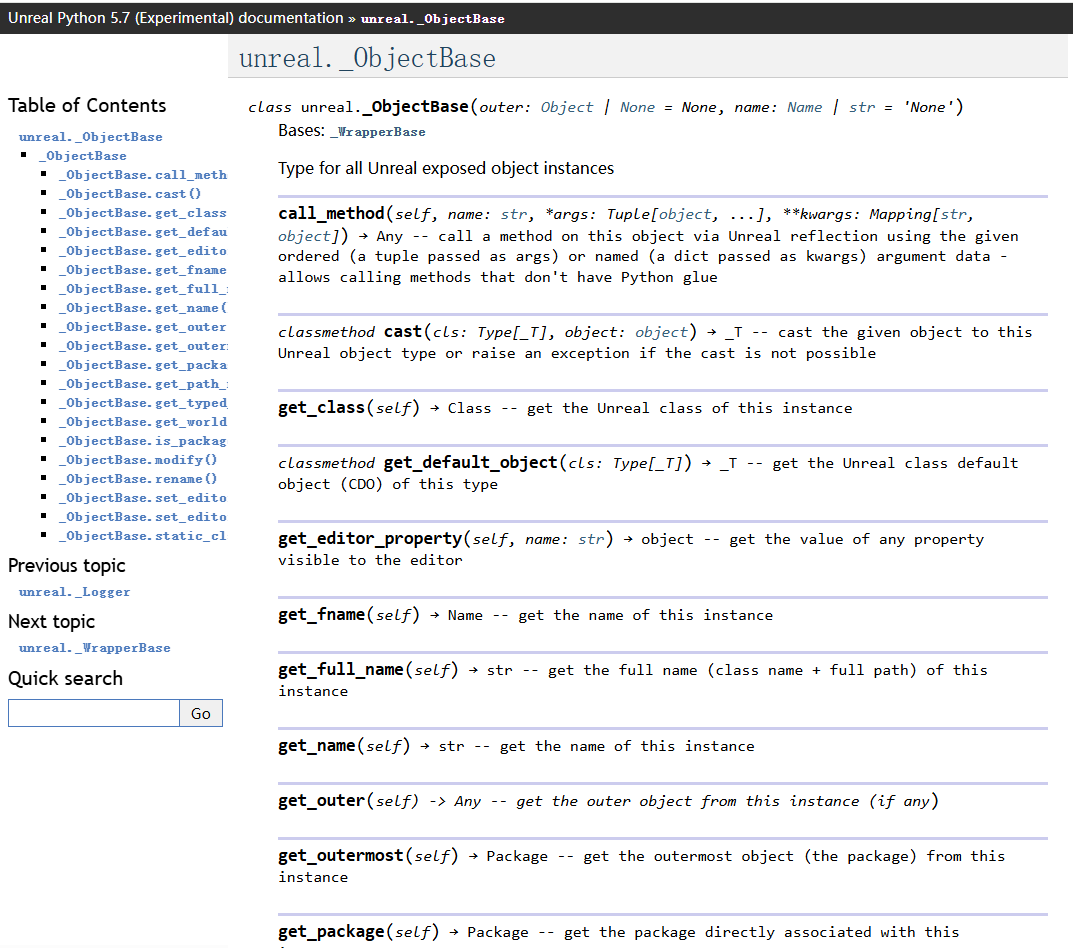Open previous topic unreal._Logger
This screenshot has width=1073, height=948.
(75, 592)
